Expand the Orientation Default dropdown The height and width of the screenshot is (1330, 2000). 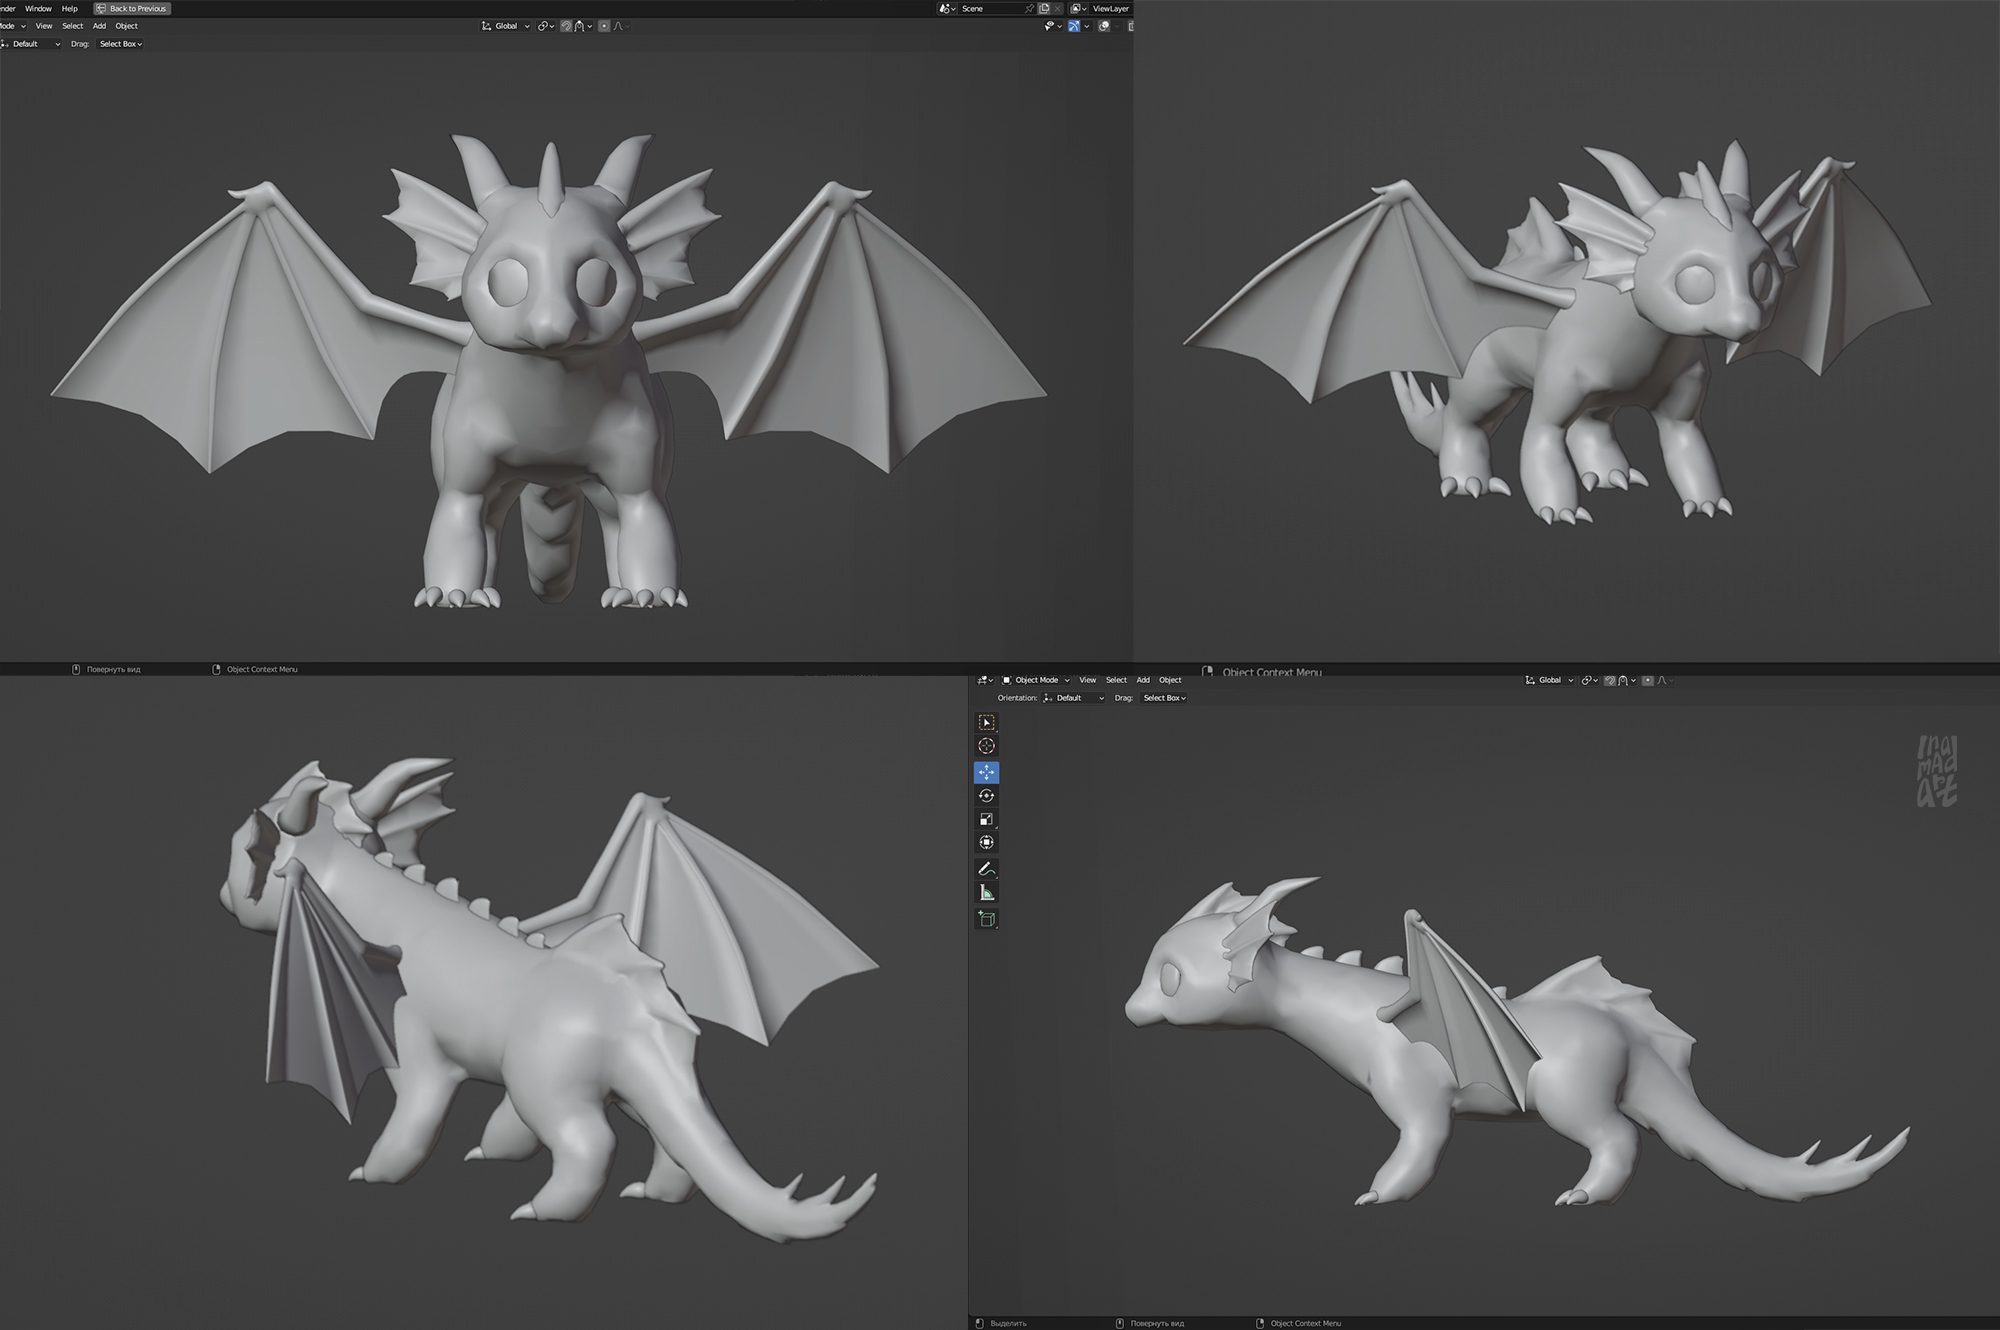(x=1075, y=698)
